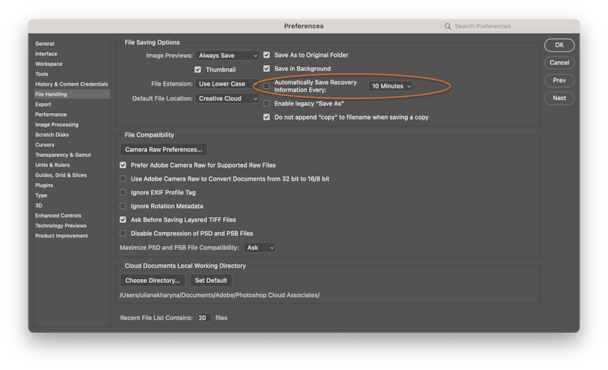Enable legacy "Save As" option
This screenshot has height=370, width=608.
click(x=267, y=104)
